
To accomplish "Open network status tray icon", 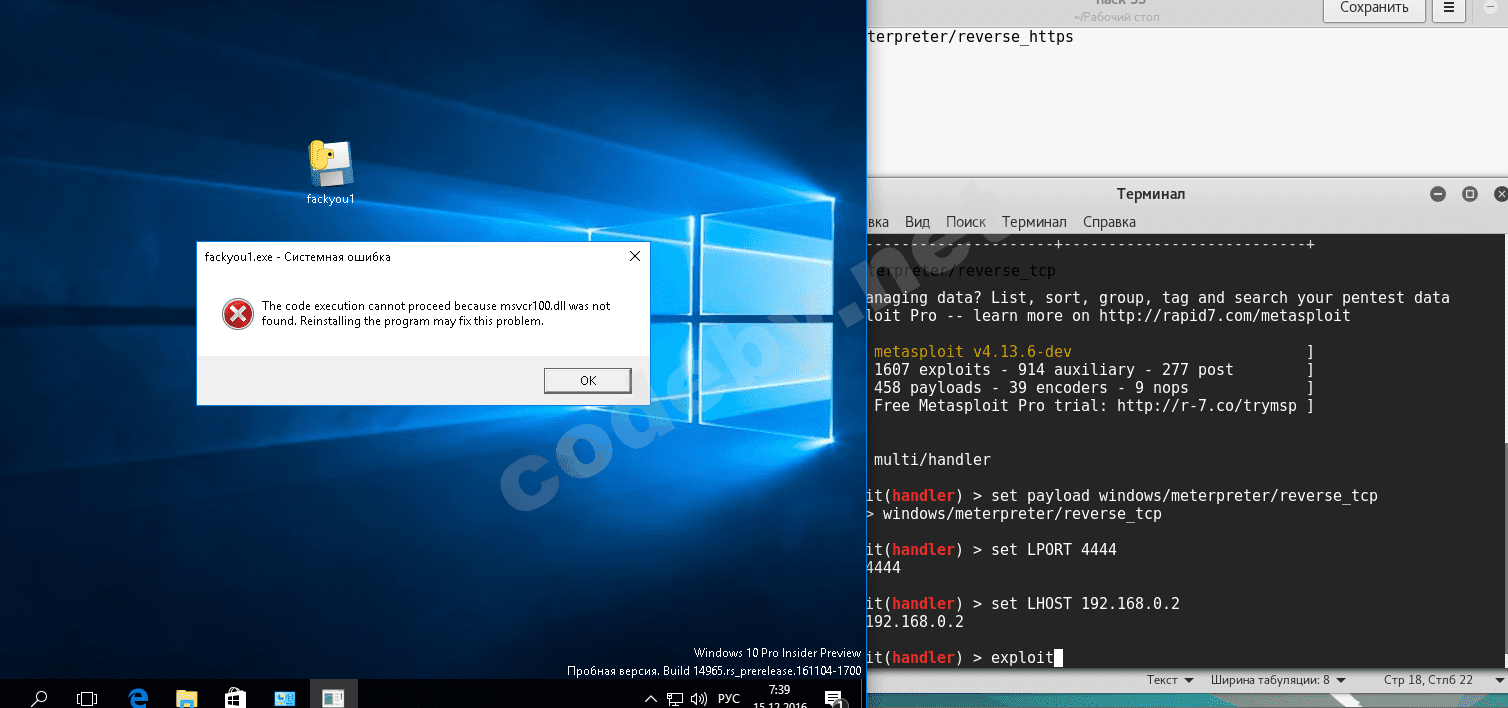I will click(x=675, y=698).
